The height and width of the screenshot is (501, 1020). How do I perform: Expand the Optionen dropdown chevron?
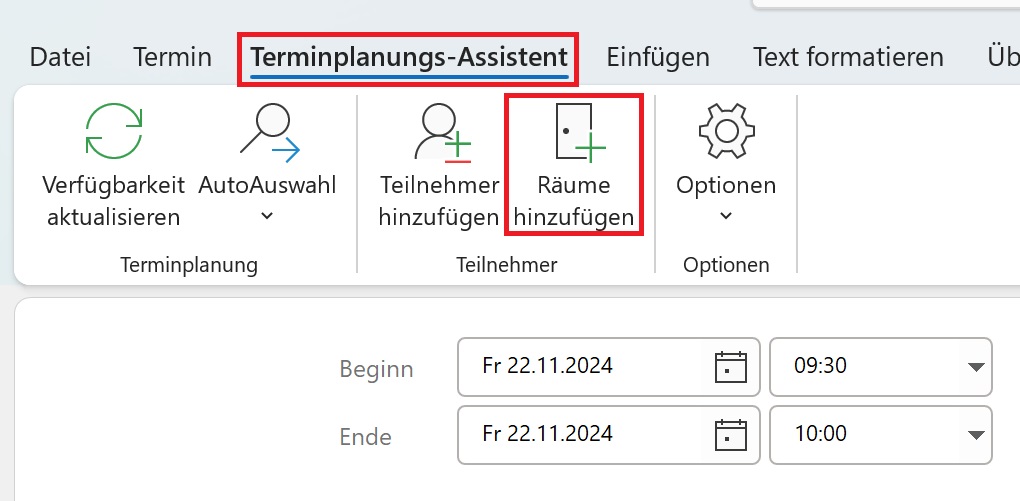pos(726,216)
